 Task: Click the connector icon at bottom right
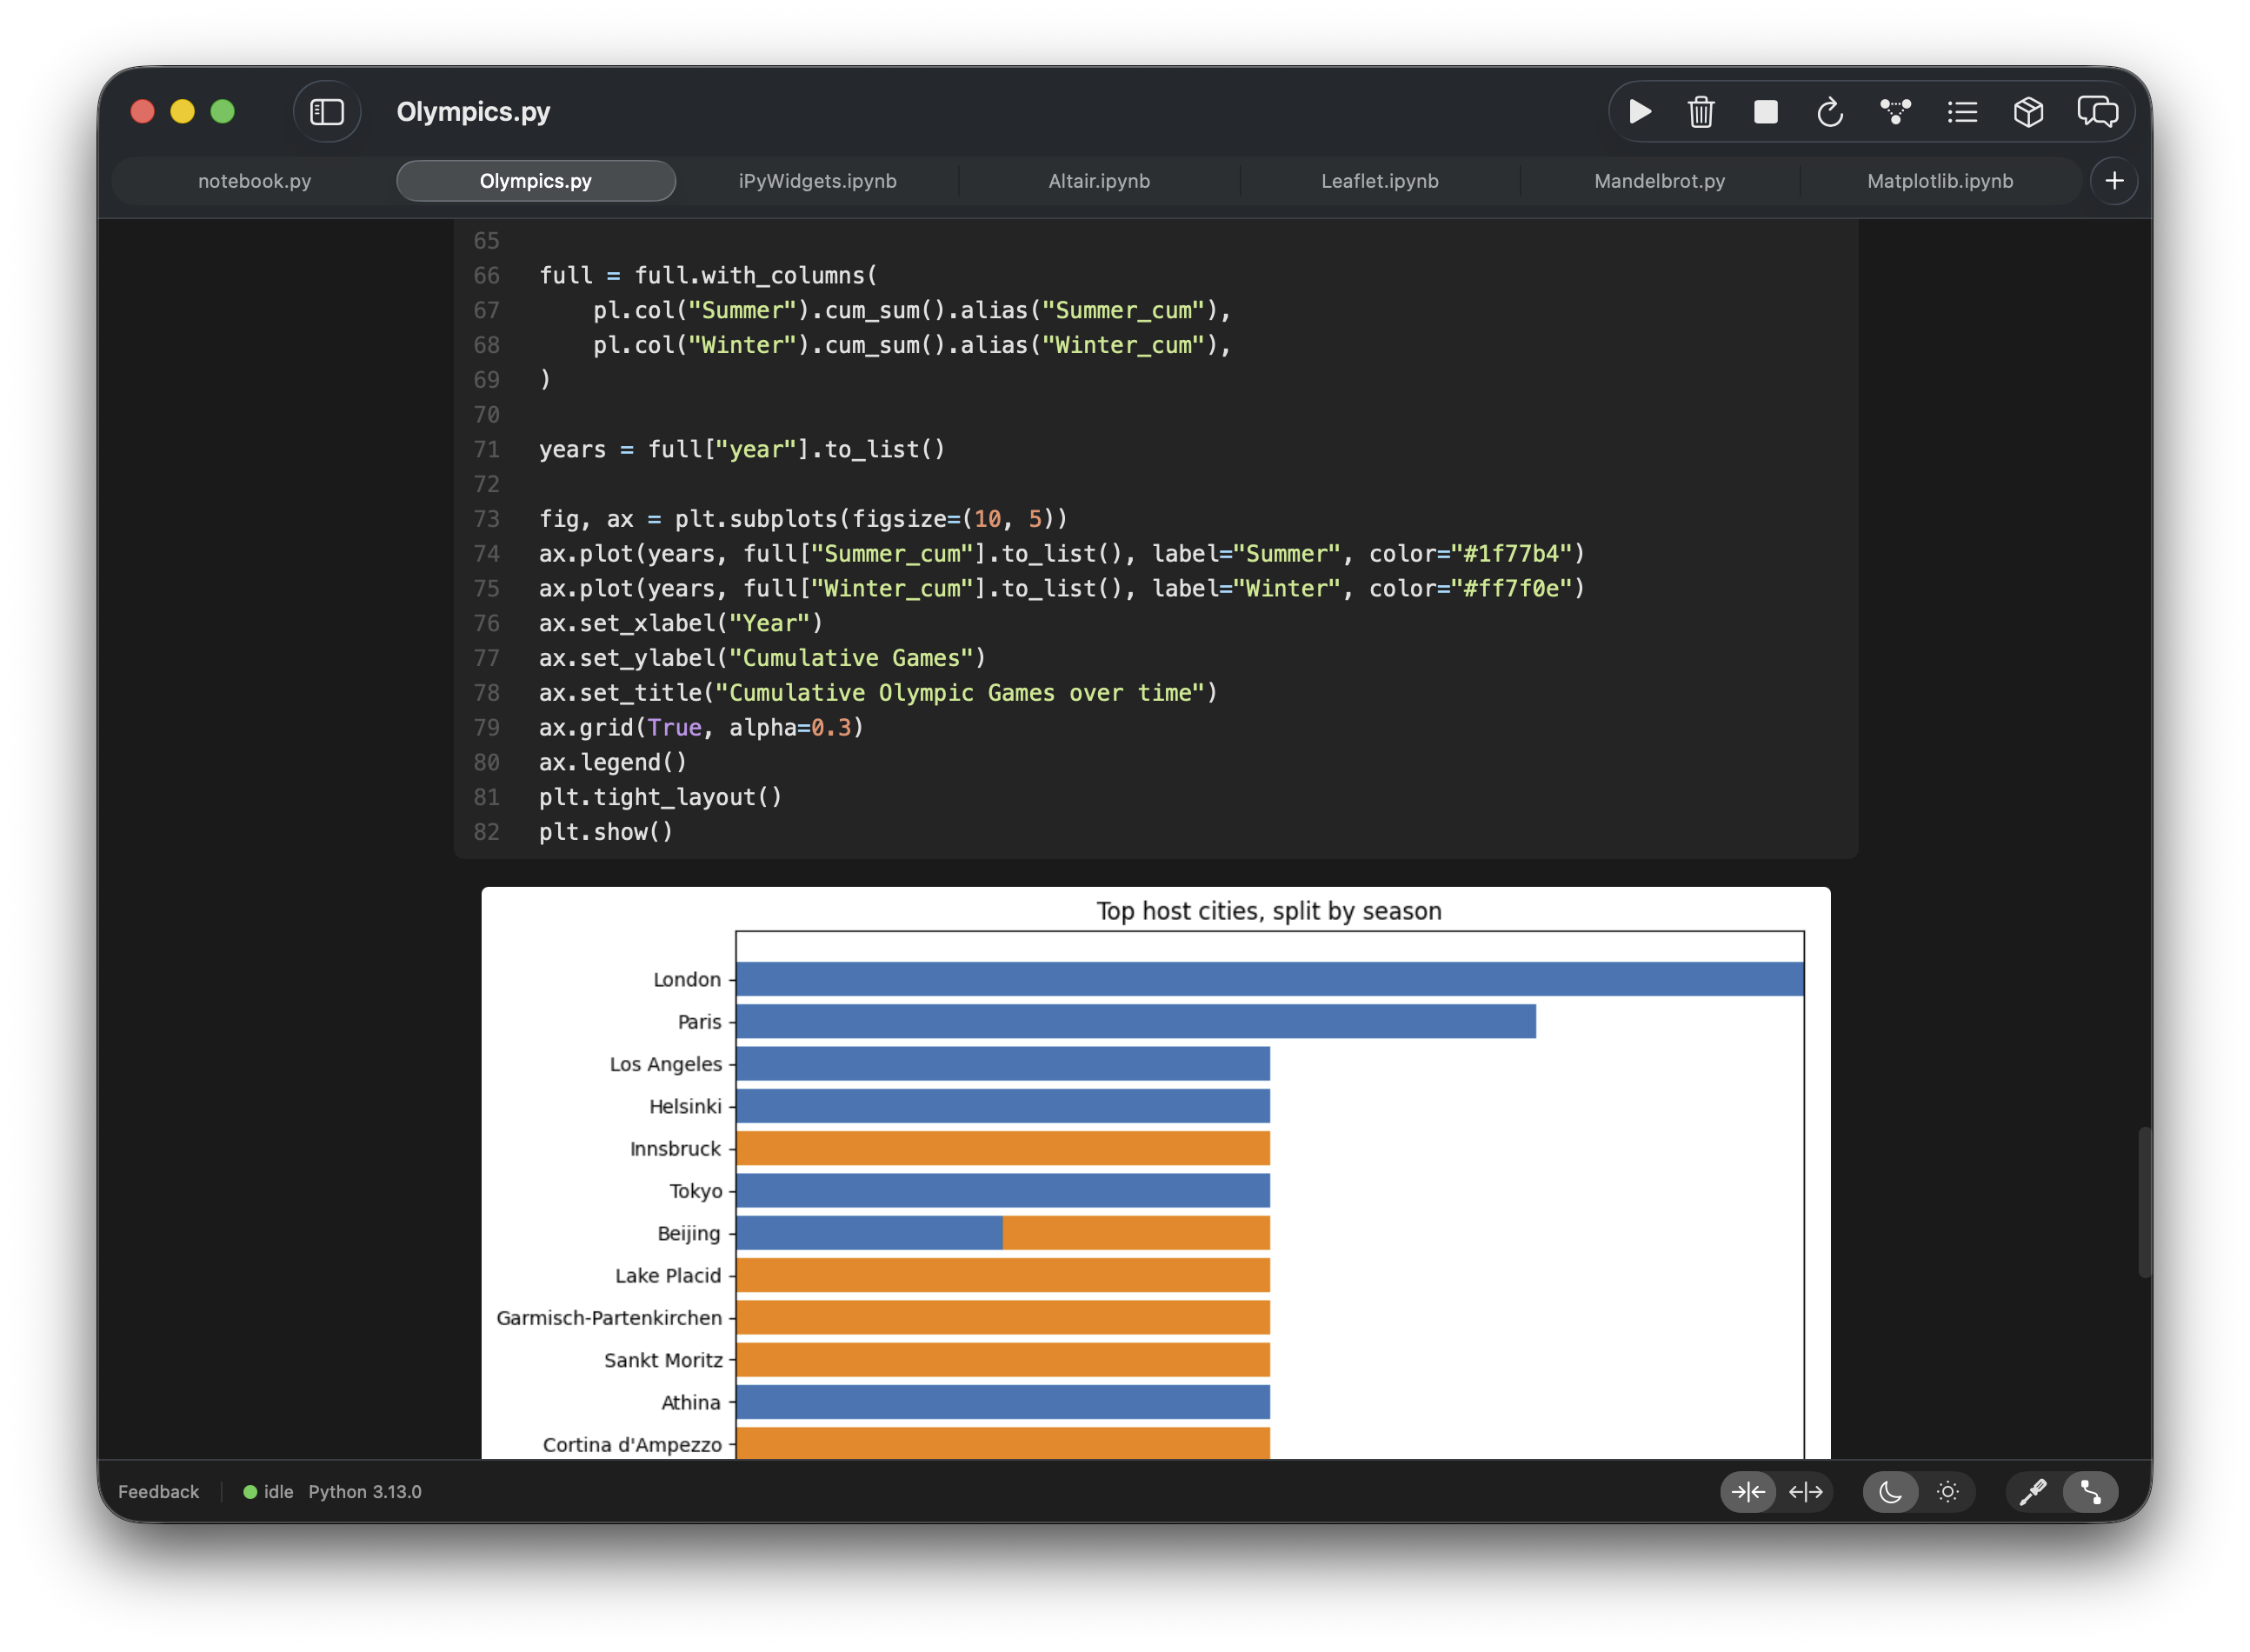(2090, 1492)
